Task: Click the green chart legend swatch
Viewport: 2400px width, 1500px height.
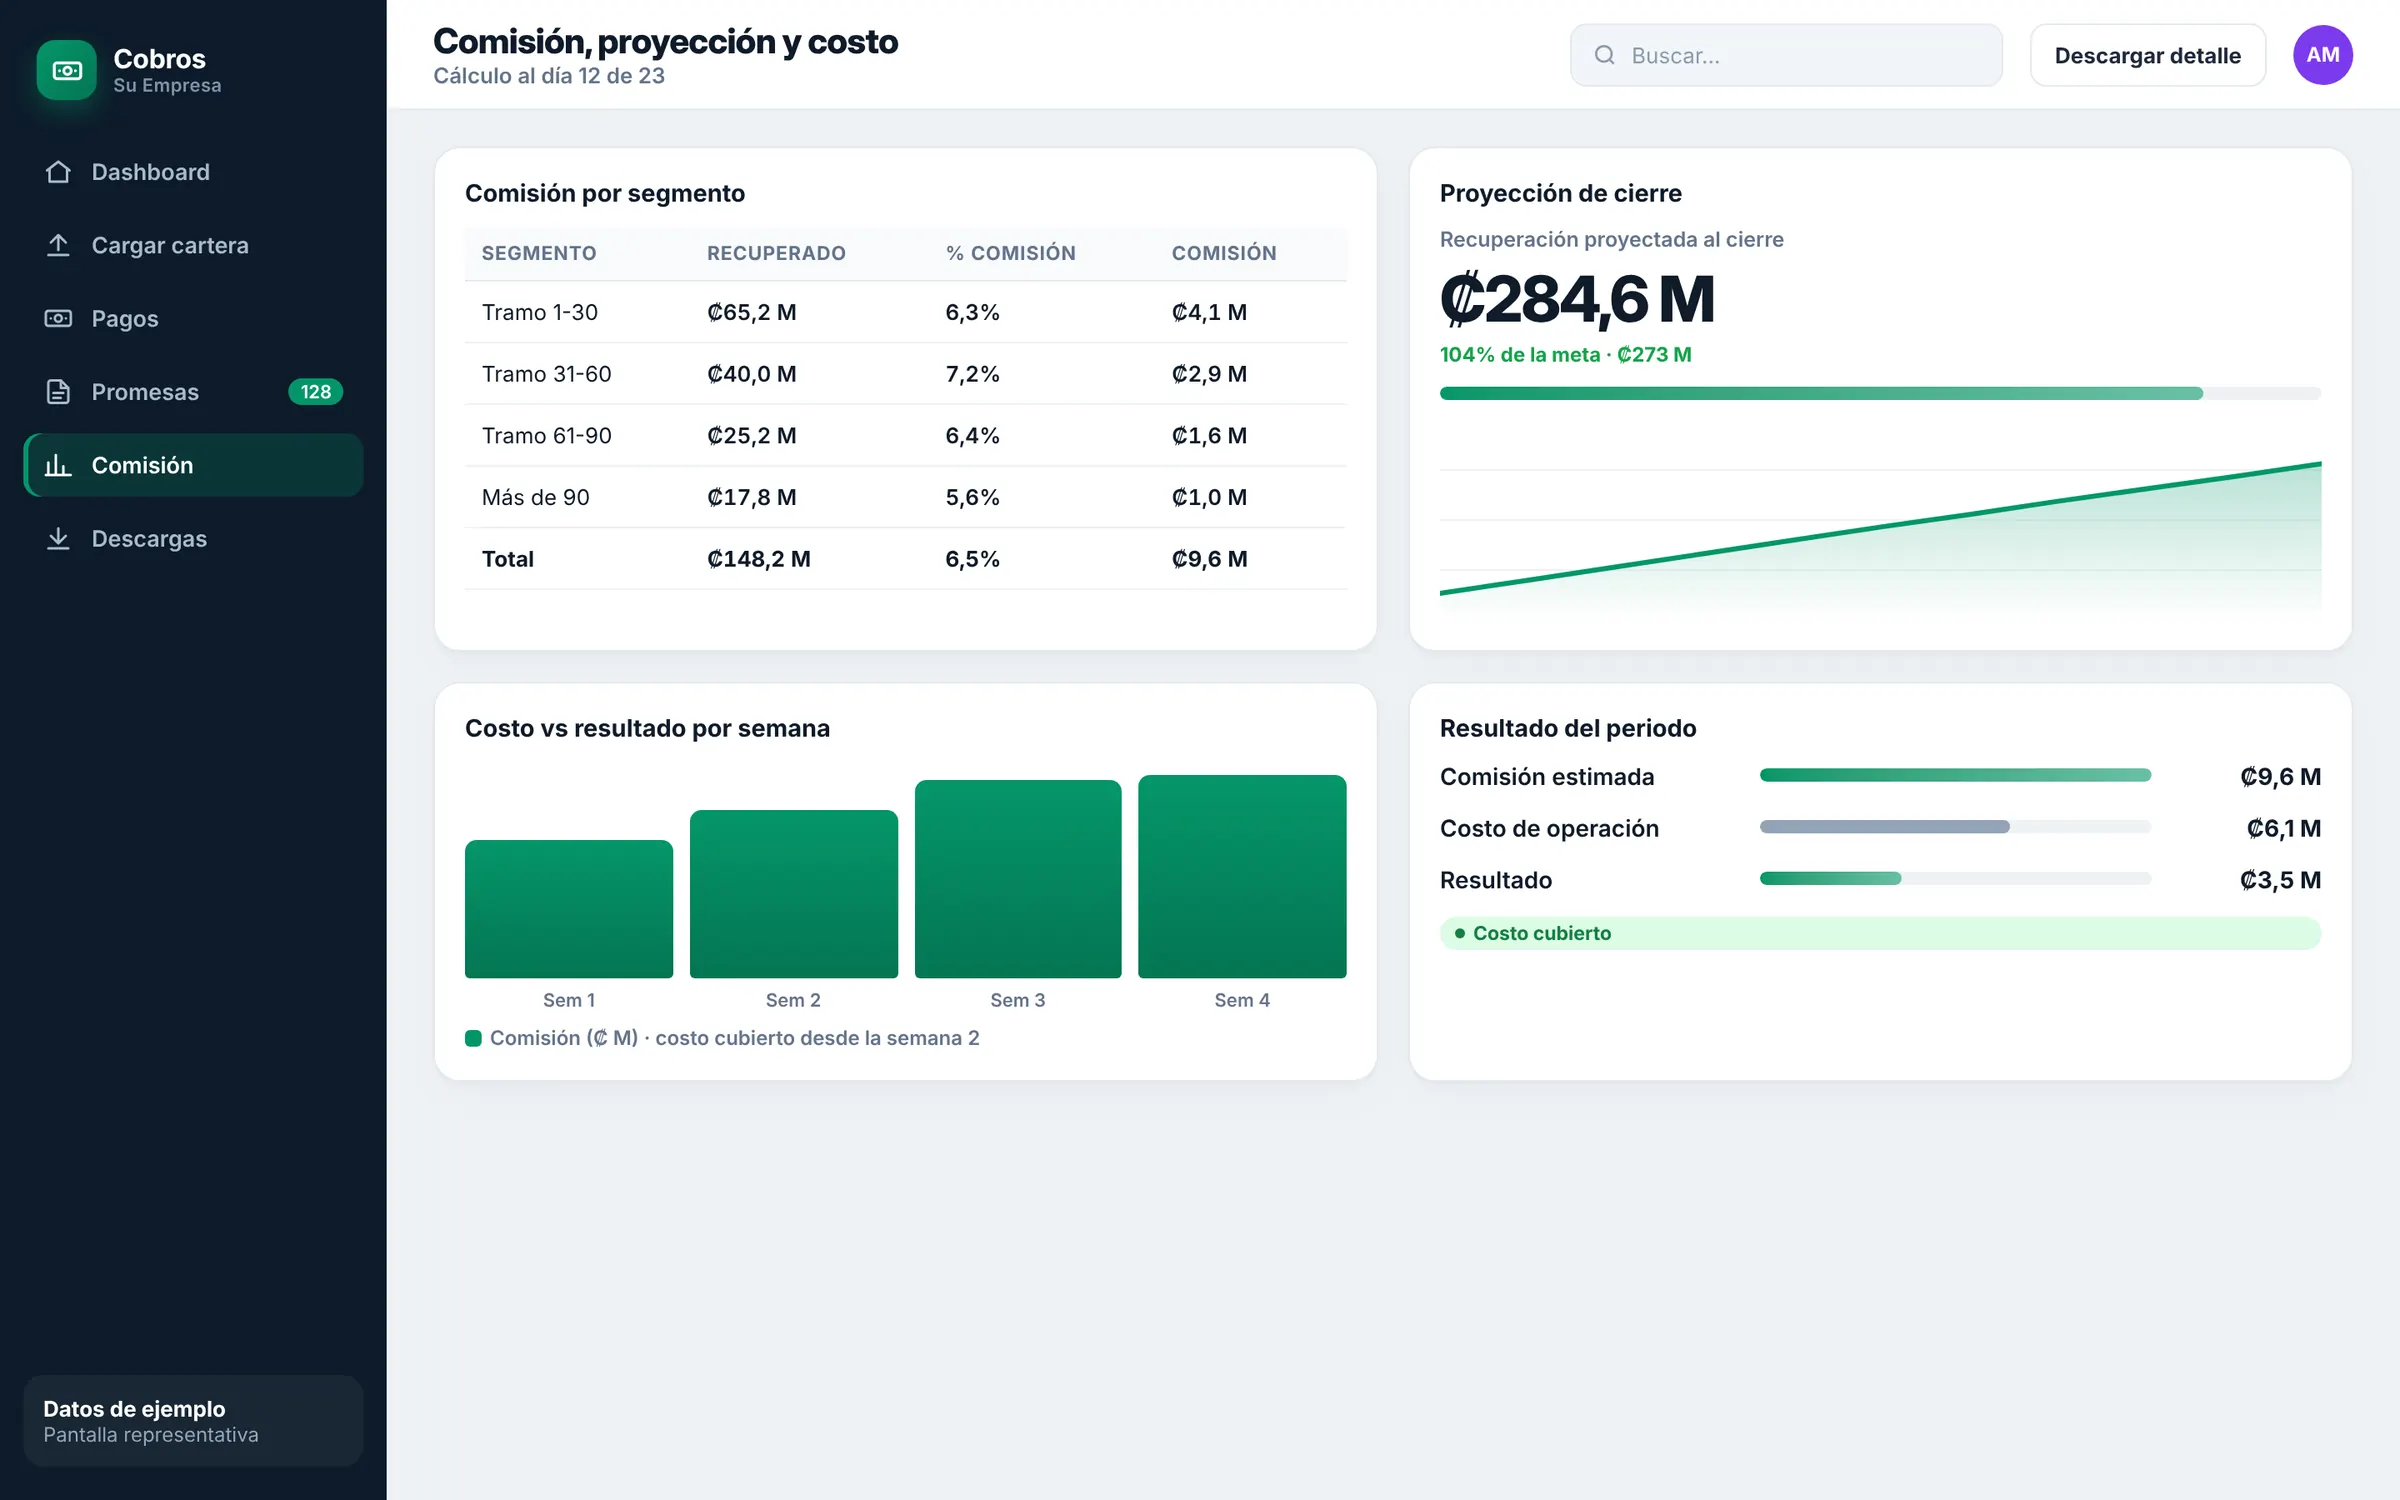Action: [x=473, y=1038]
